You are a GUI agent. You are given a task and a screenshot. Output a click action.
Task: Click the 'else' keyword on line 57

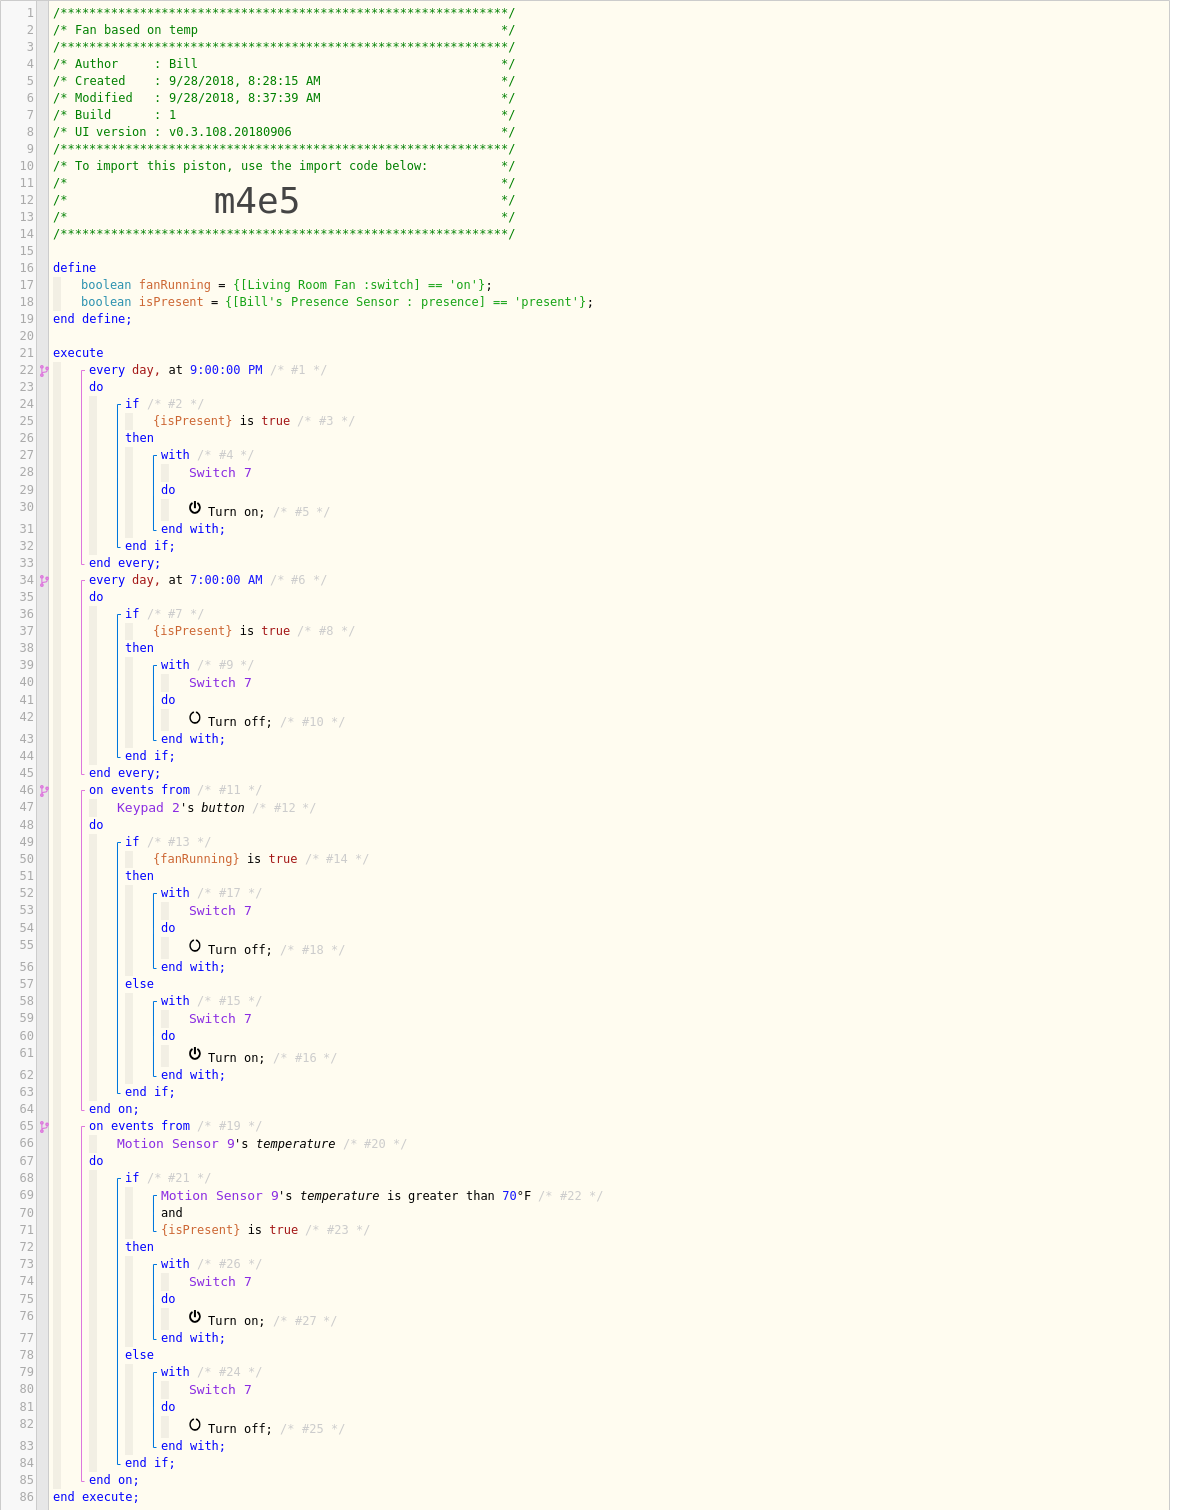[x=139, y=984]
